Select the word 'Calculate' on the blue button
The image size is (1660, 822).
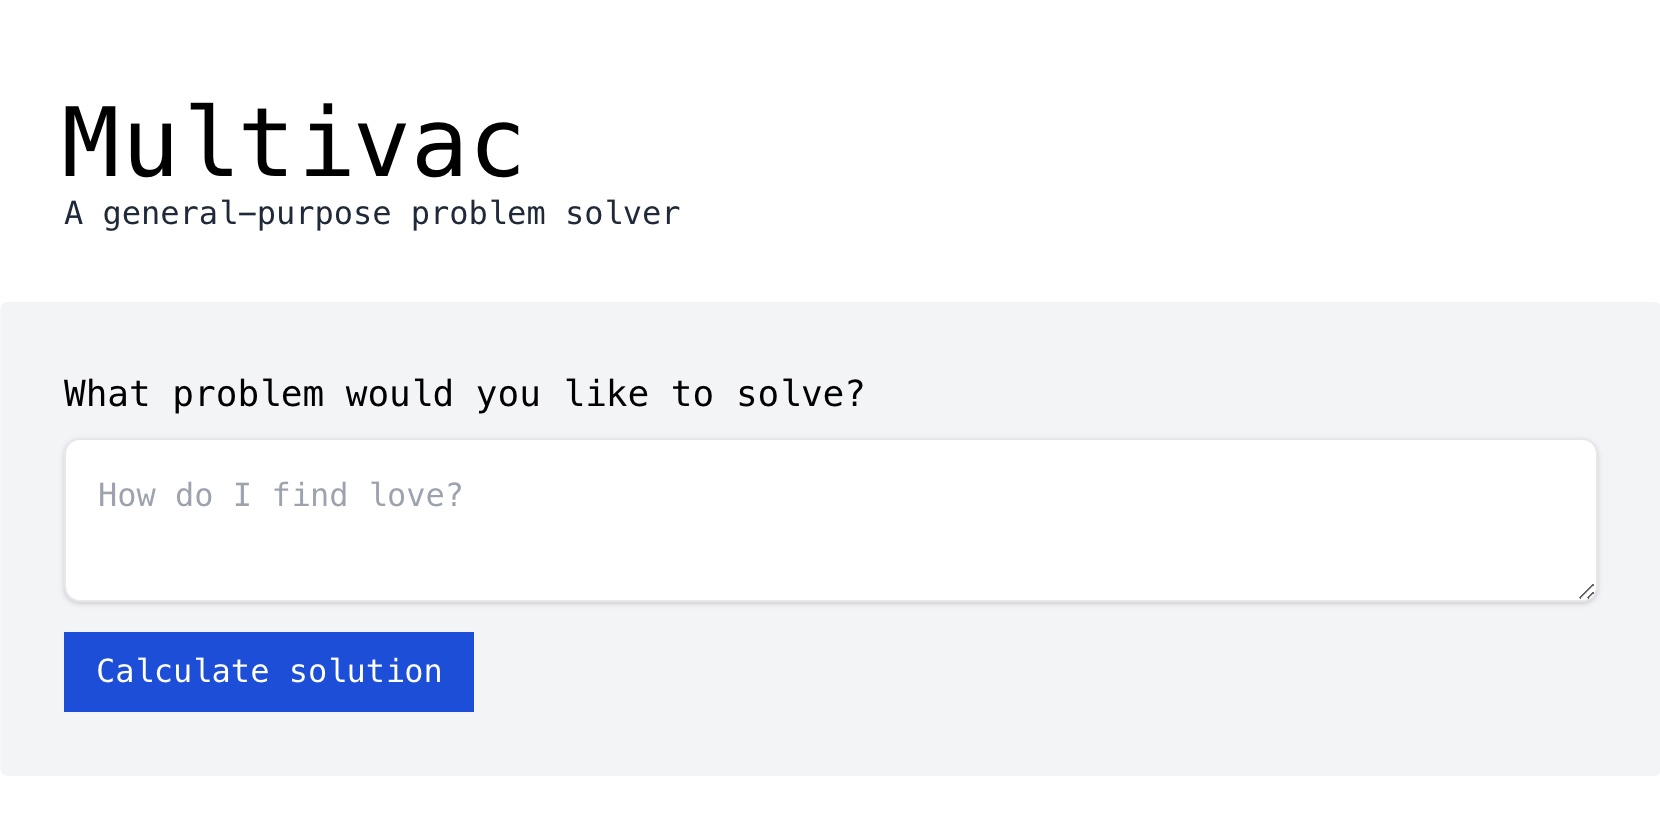point(182,671)
